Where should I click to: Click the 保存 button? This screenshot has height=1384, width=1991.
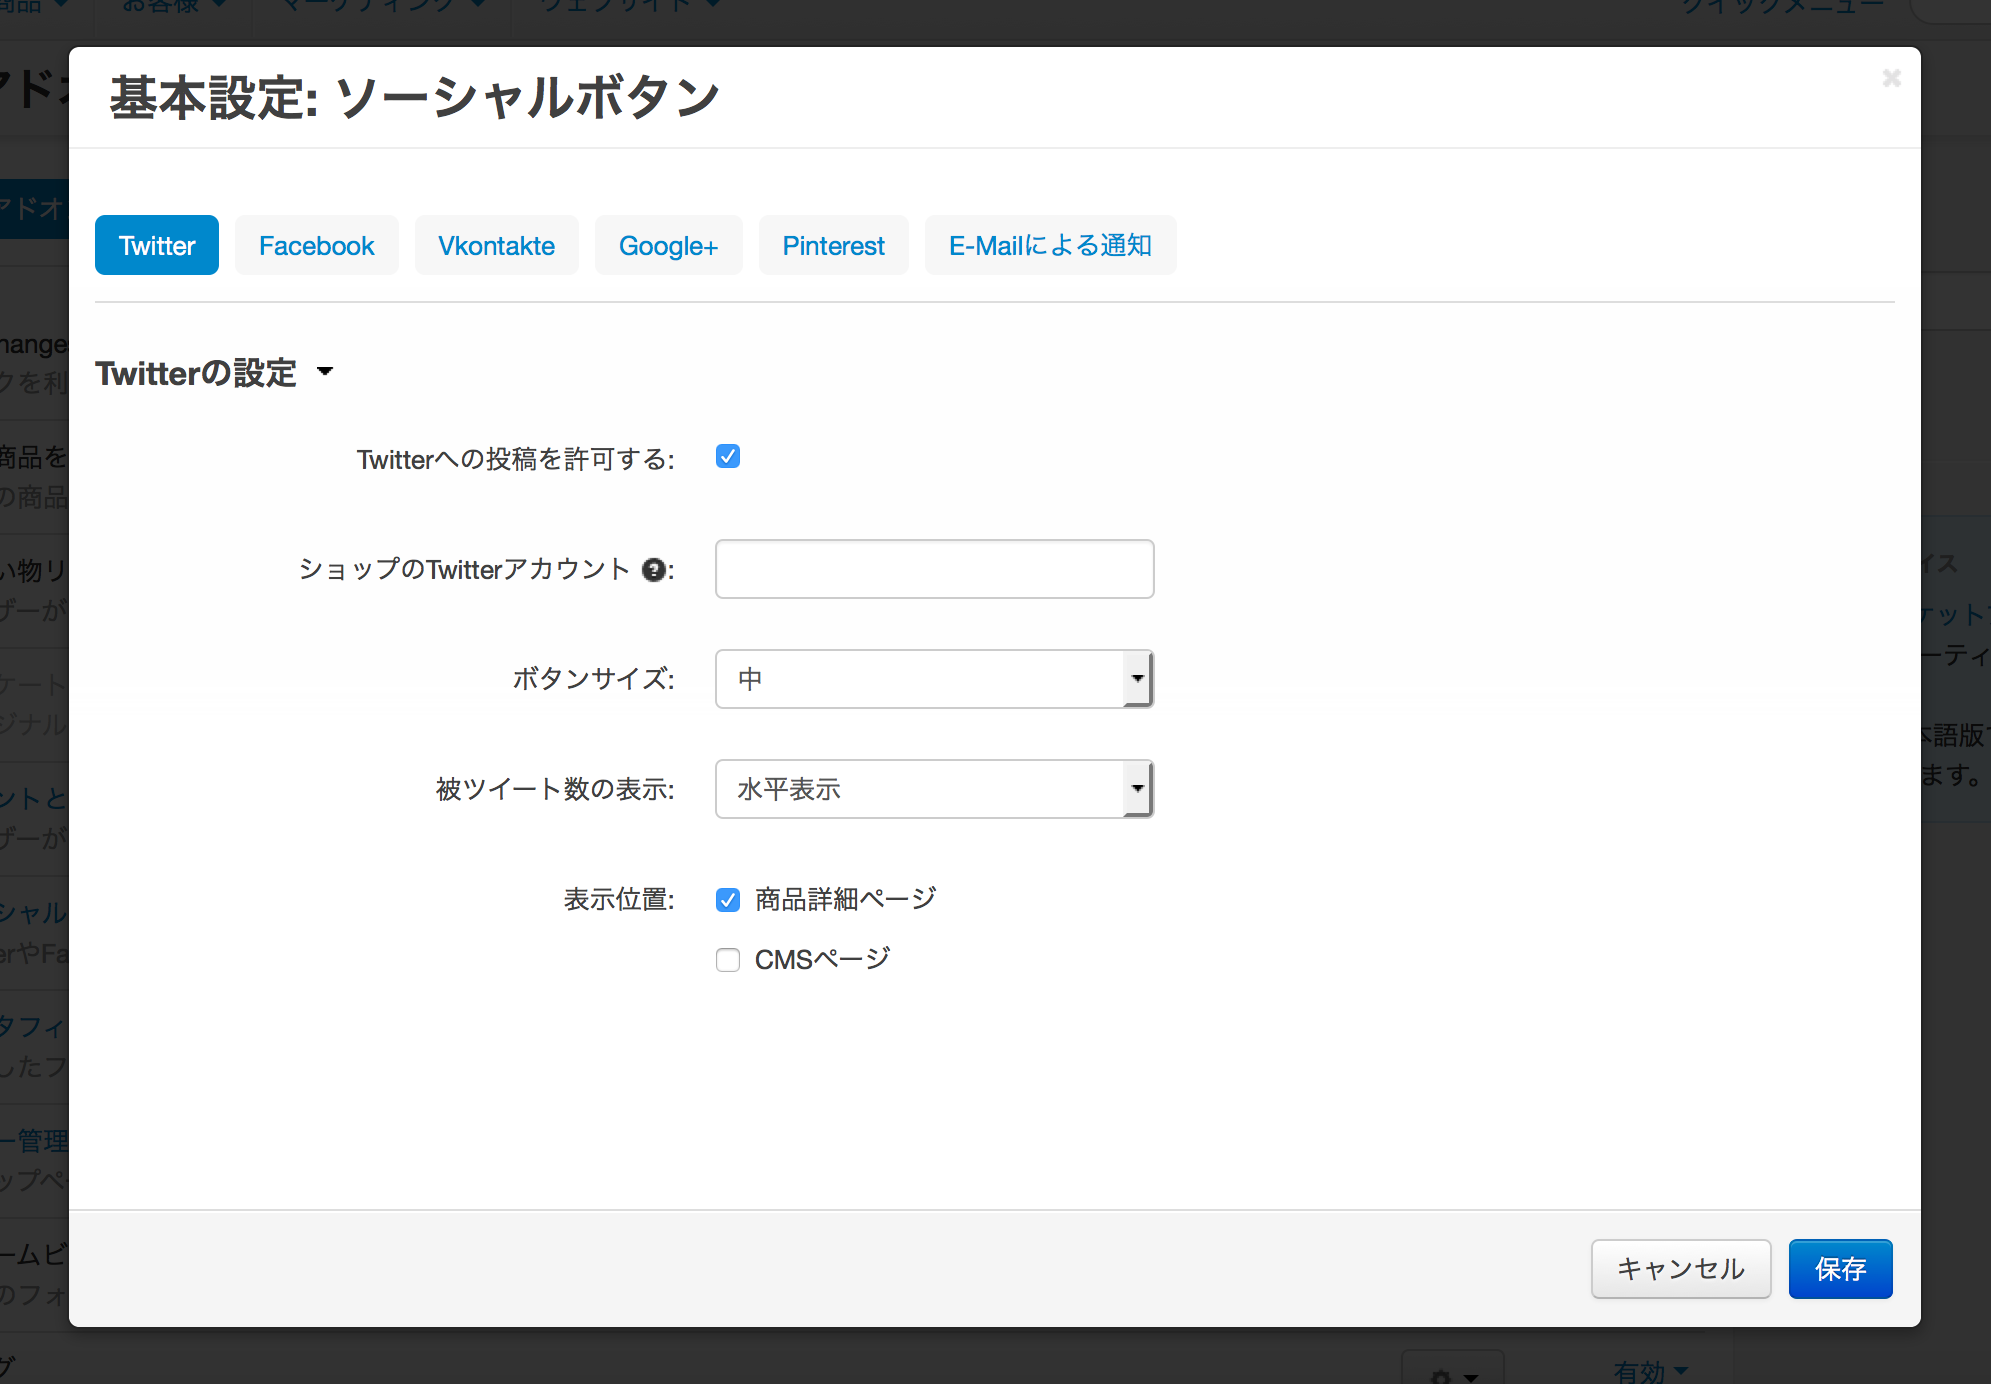[1840, 1269]
